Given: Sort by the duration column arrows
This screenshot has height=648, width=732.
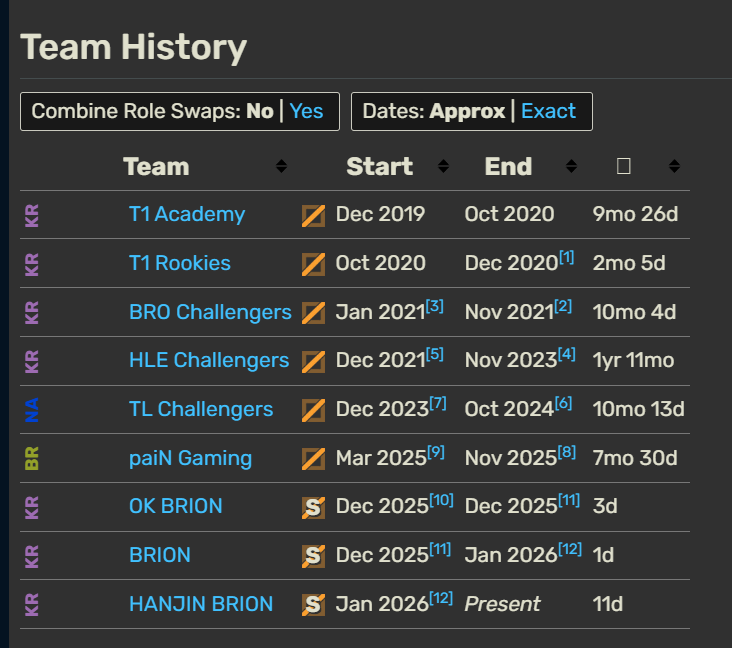Looking at the screenshot, I should (675, 166).
